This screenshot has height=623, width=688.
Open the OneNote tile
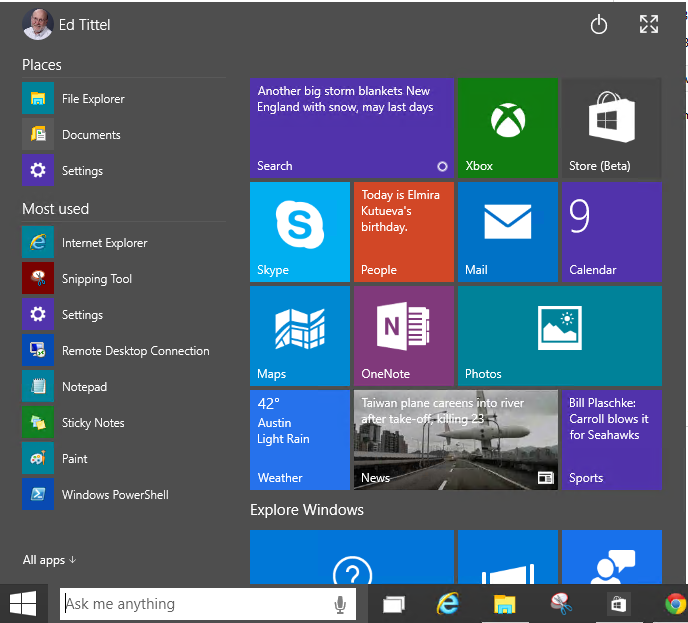[x=404, y=336]
